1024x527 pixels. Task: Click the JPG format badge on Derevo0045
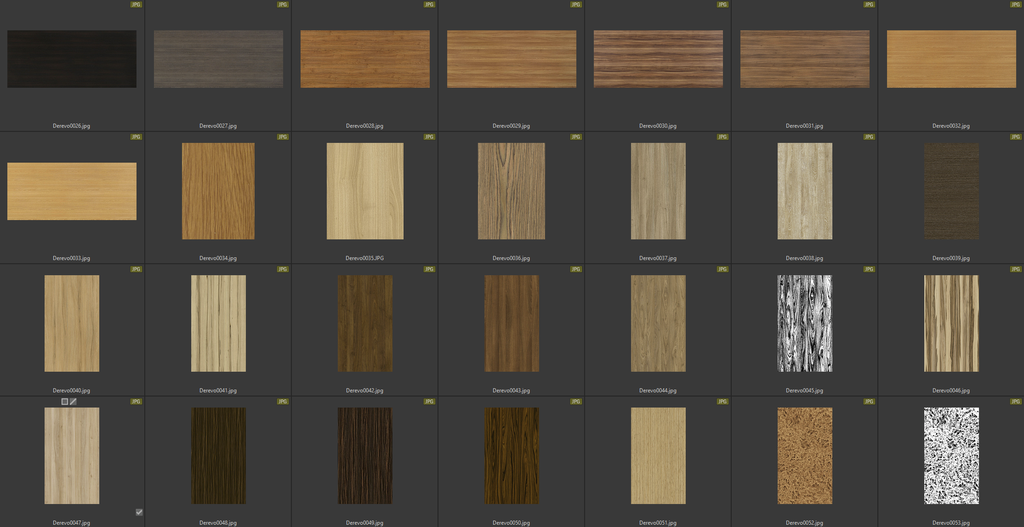(x=869, y=269)
